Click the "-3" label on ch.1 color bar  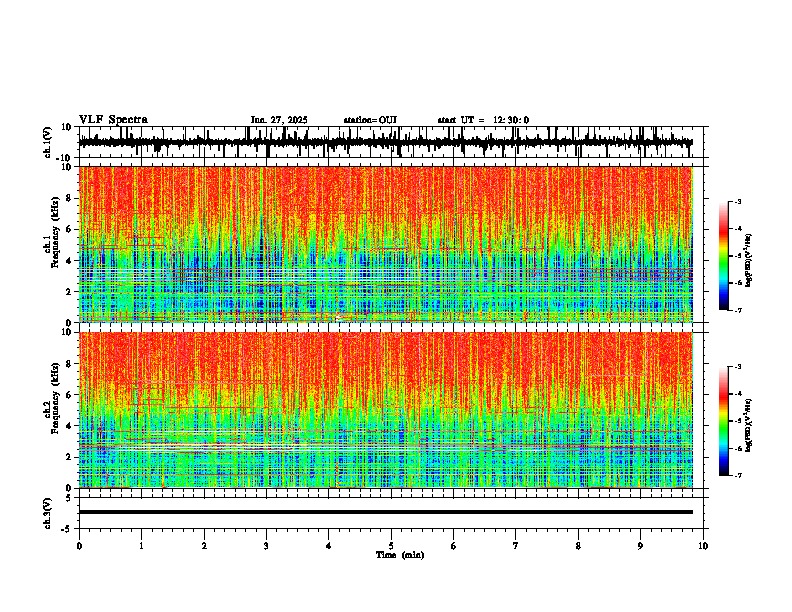pyautogui.click(x=738, y=202)
